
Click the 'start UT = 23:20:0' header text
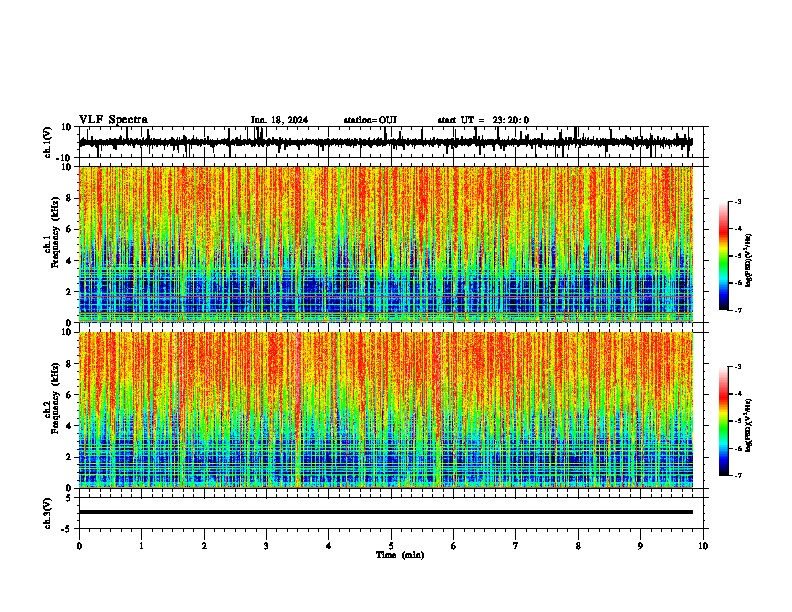483,120
